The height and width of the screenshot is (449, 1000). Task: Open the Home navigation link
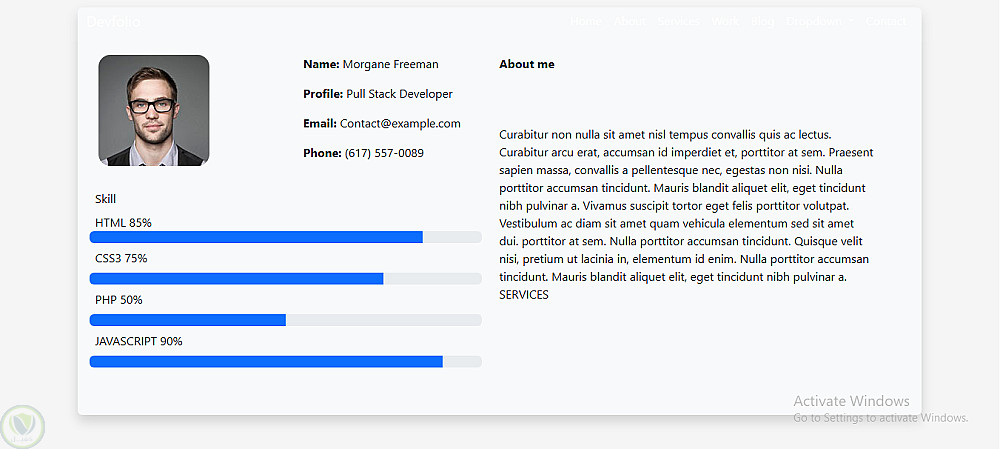(x=586, y=22)
